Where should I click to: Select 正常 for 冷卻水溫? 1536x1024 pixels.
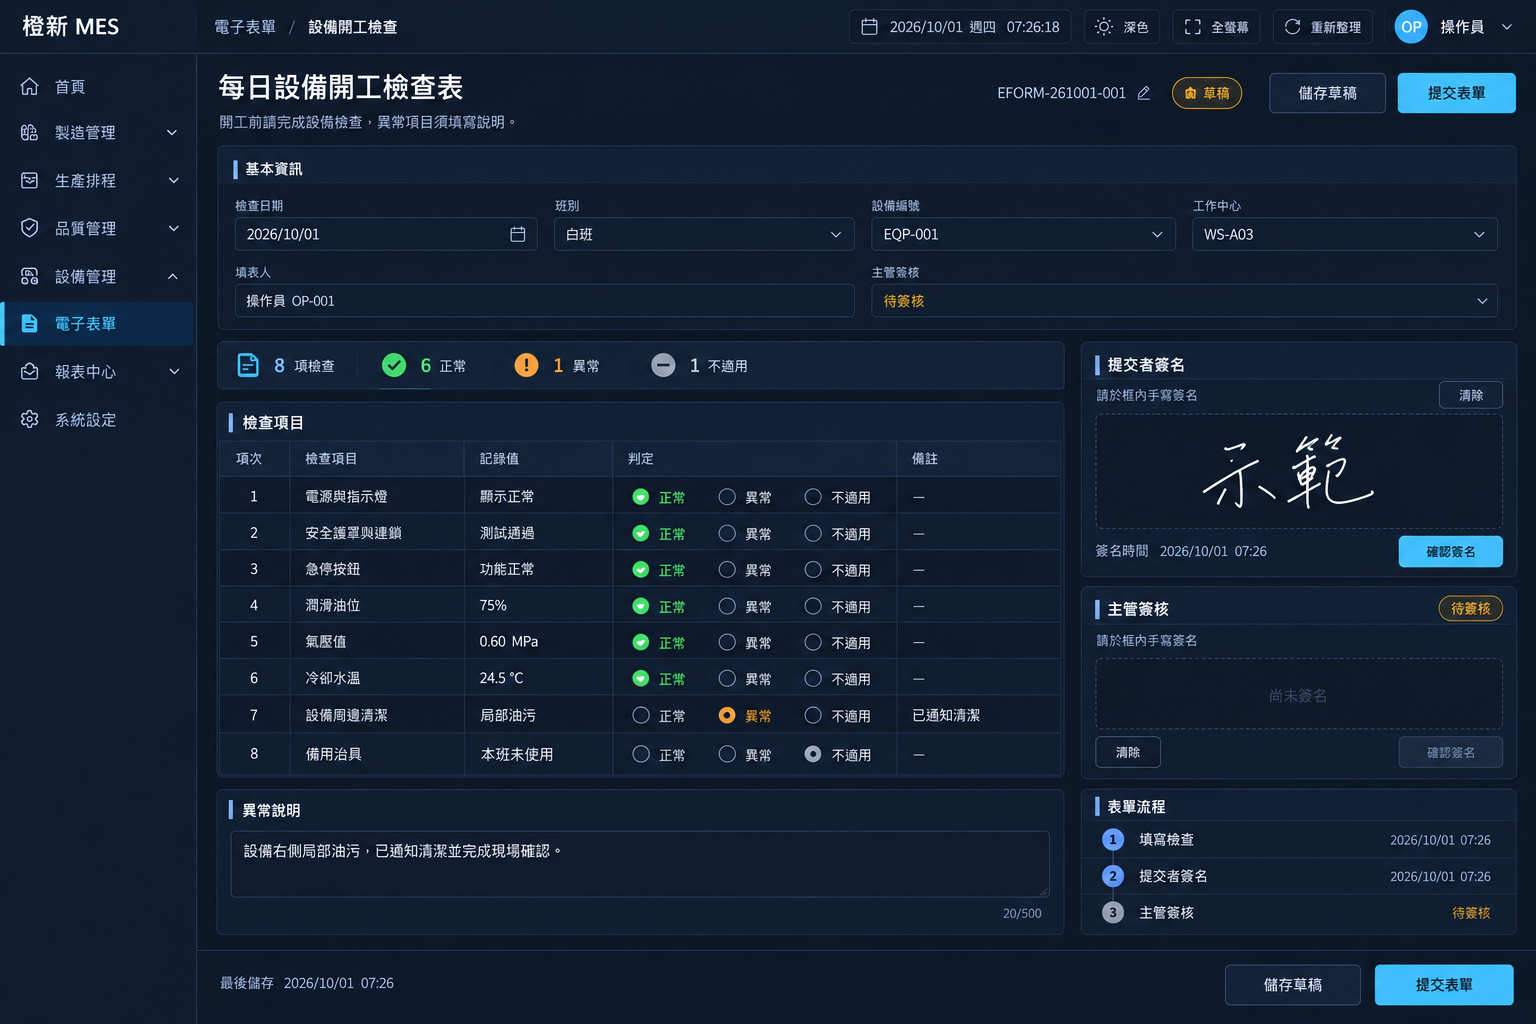coord(641,678)
